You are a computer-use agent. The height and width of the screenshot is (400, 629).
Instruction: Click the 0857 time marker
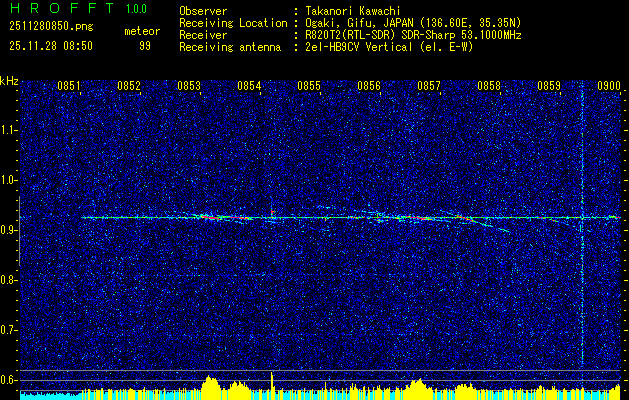[x=428, y=86]
